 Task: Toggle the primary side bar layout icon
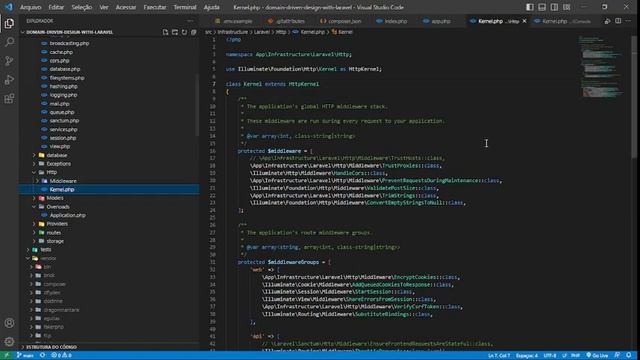[x=529, y=7]
